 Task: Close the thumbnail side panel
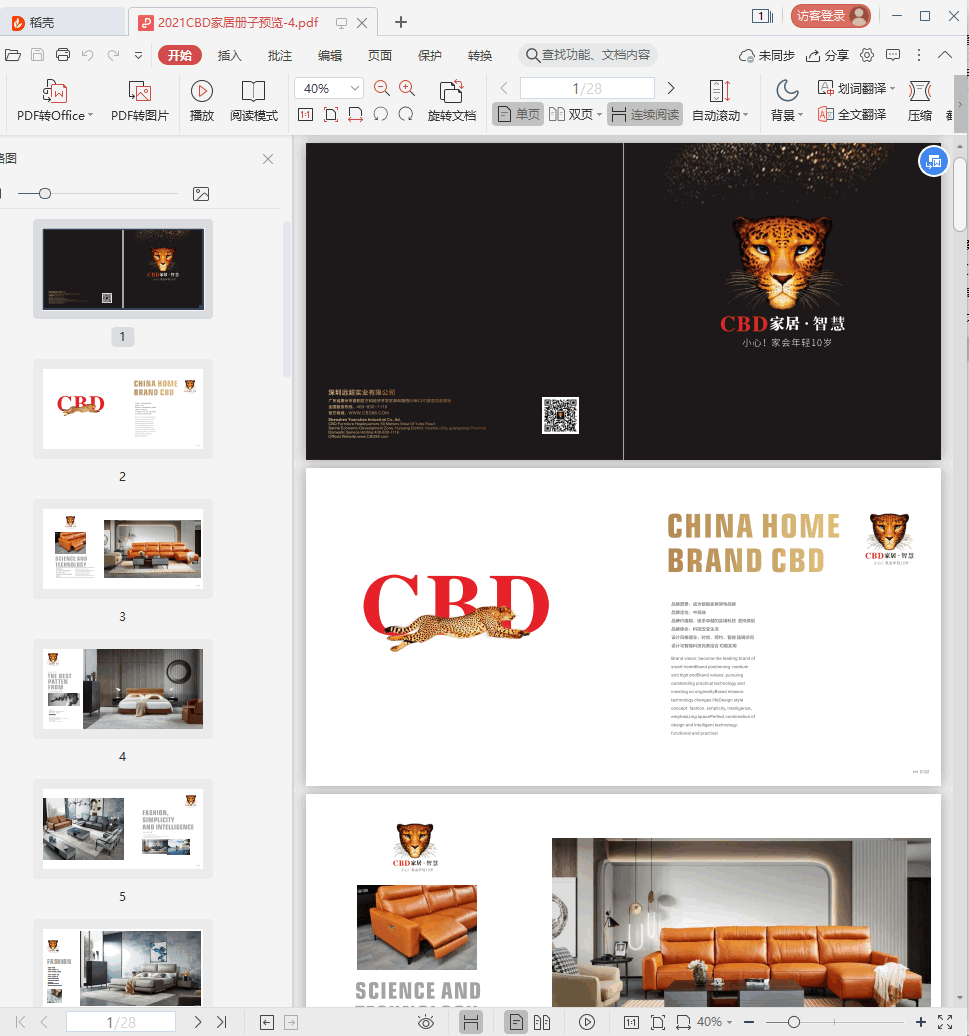pyautogui.click(x=268, y=159)
